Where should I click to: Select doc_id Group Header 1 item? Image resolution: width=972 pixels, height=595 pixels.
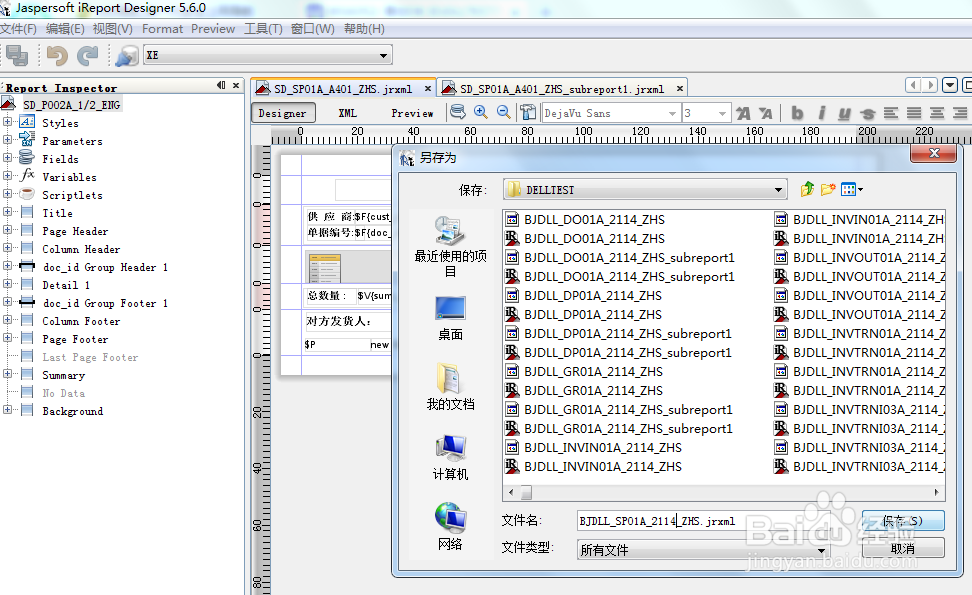click(x=105, y=267)
